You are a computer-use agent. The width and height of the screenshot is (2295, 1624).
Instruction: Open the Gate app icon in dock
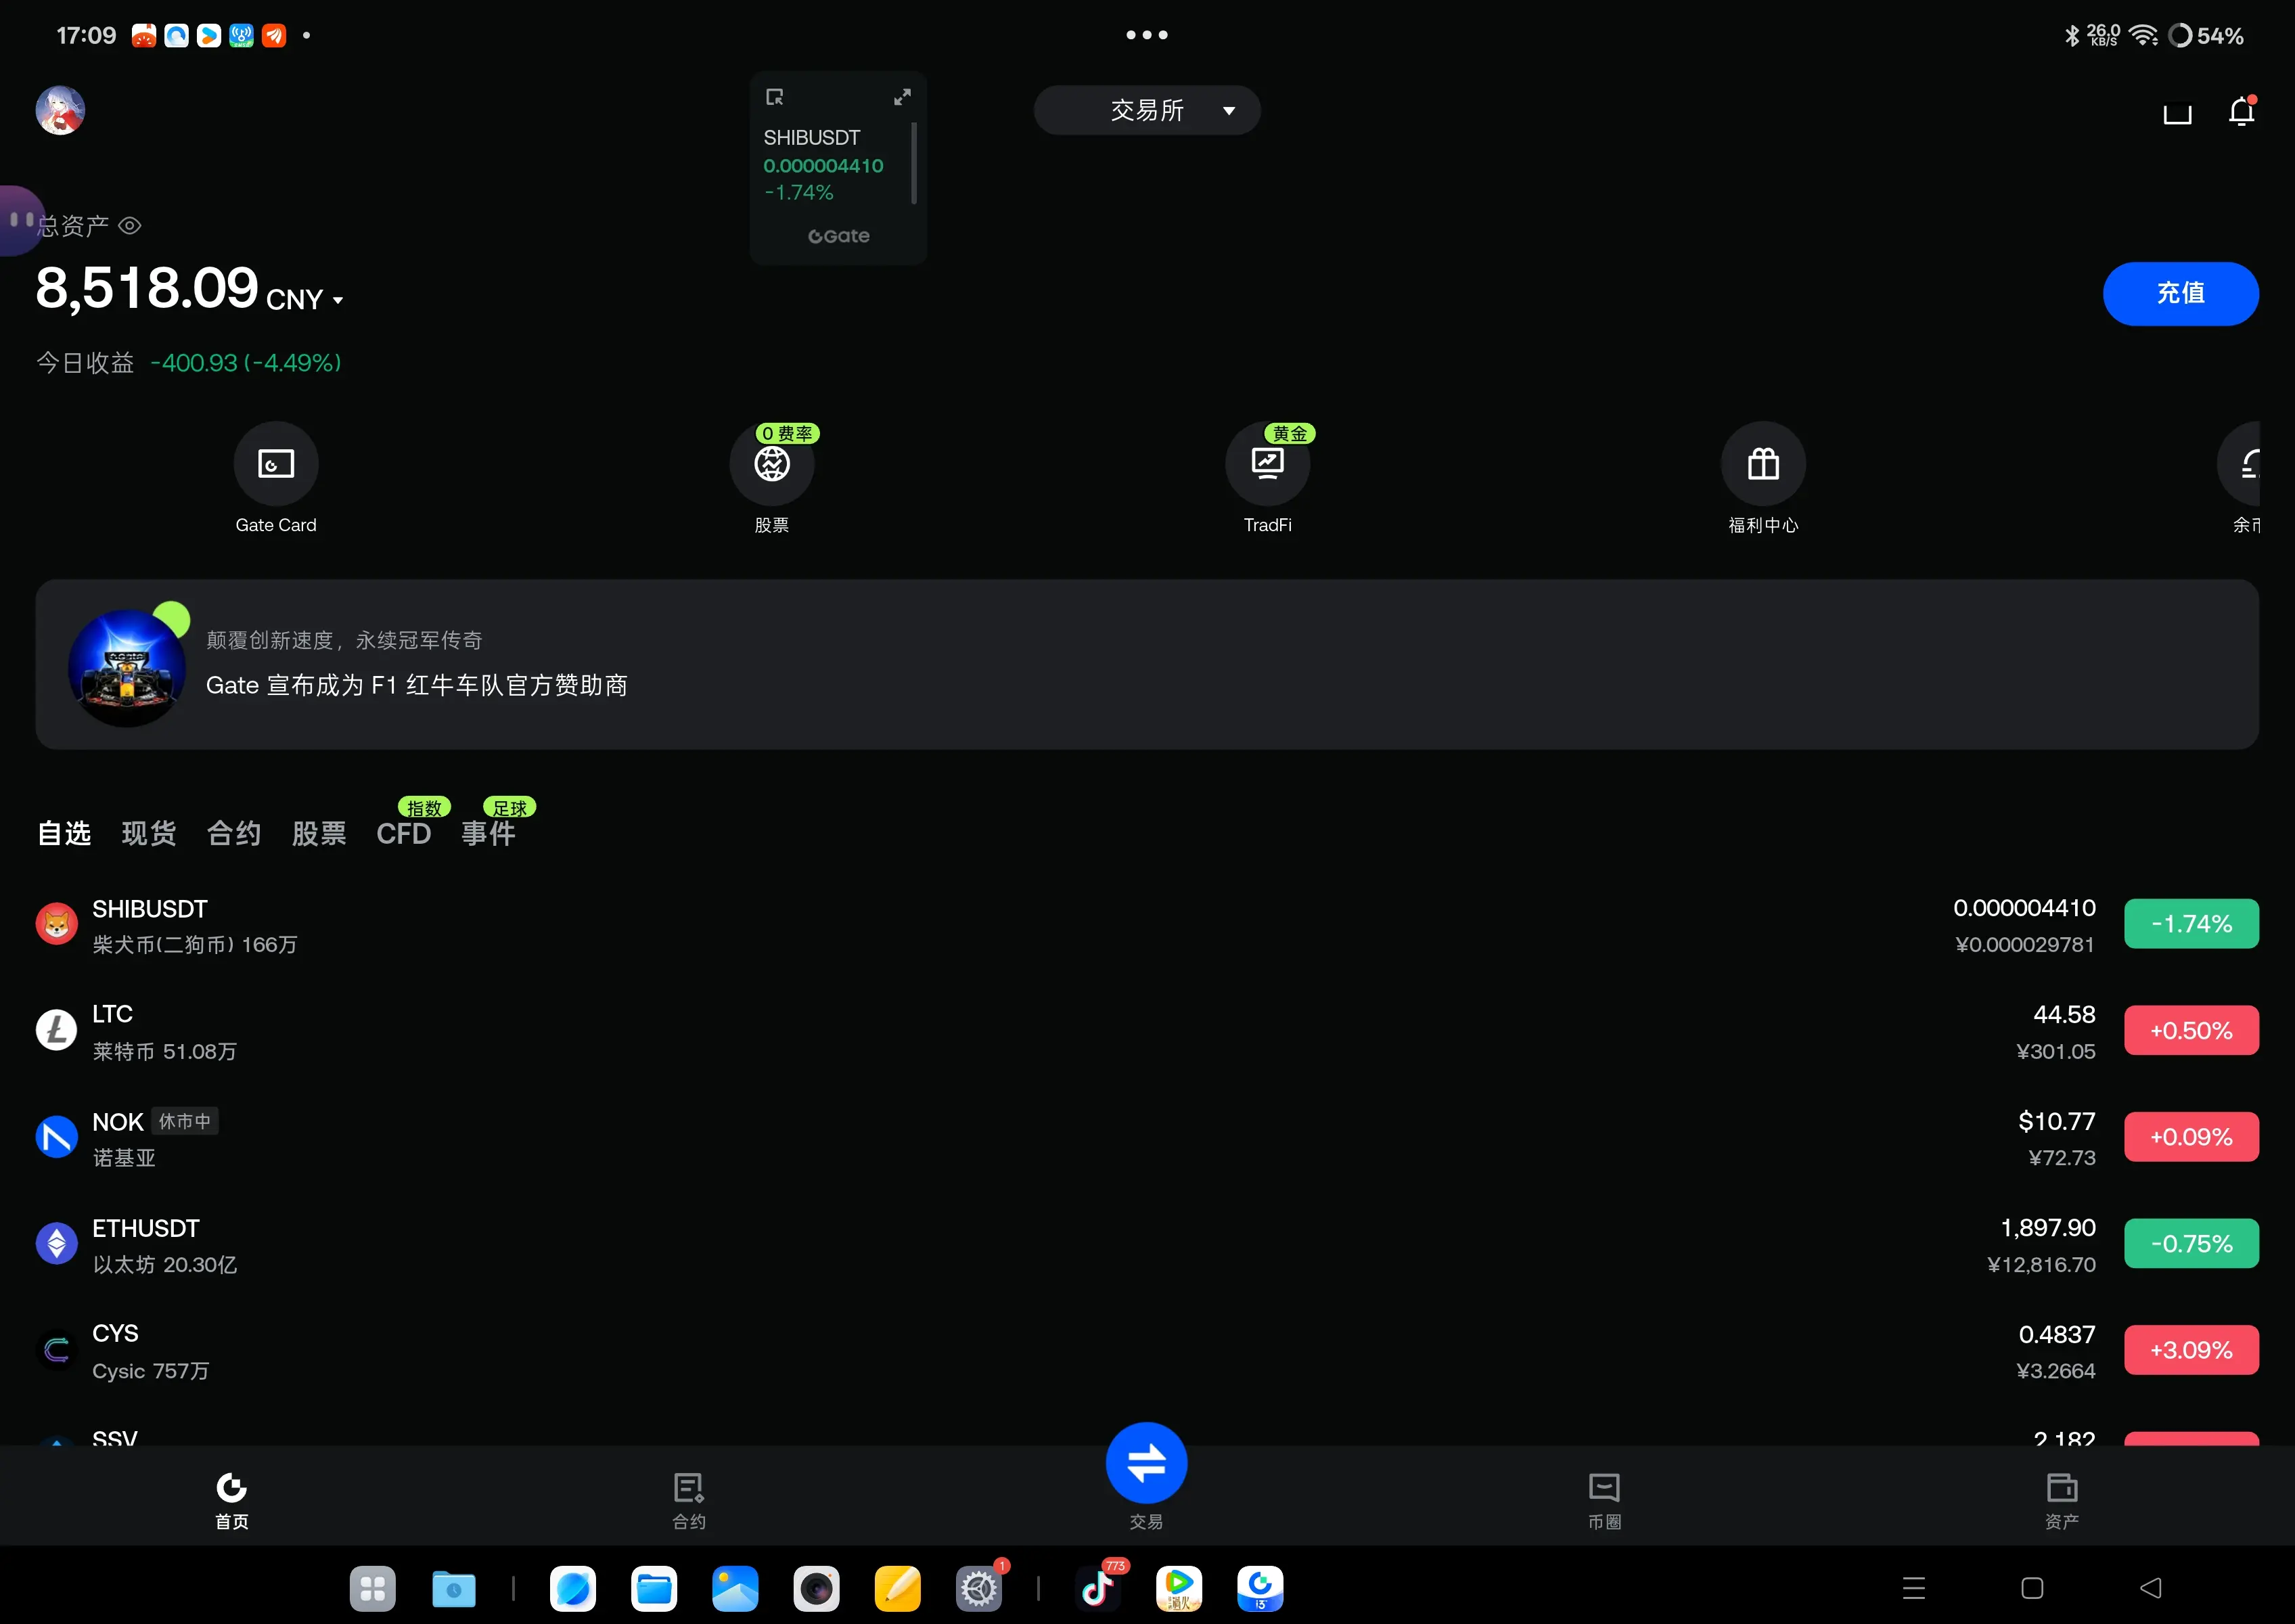1260,1588
